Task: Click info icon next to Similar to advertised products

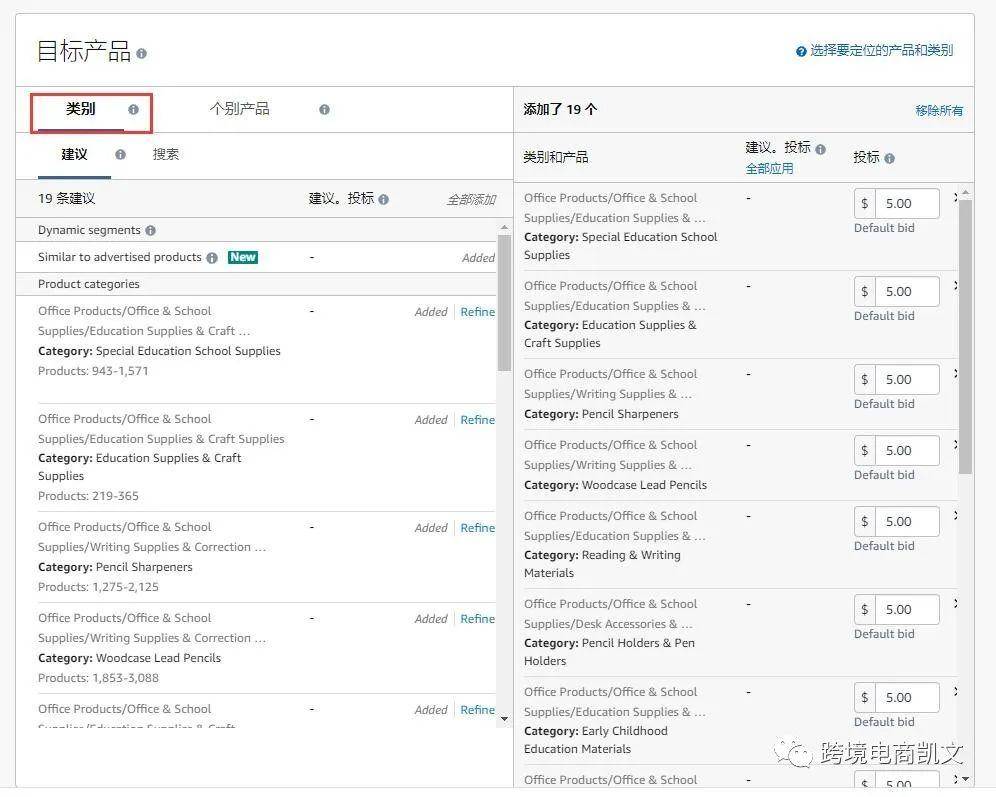Action: 212,258
